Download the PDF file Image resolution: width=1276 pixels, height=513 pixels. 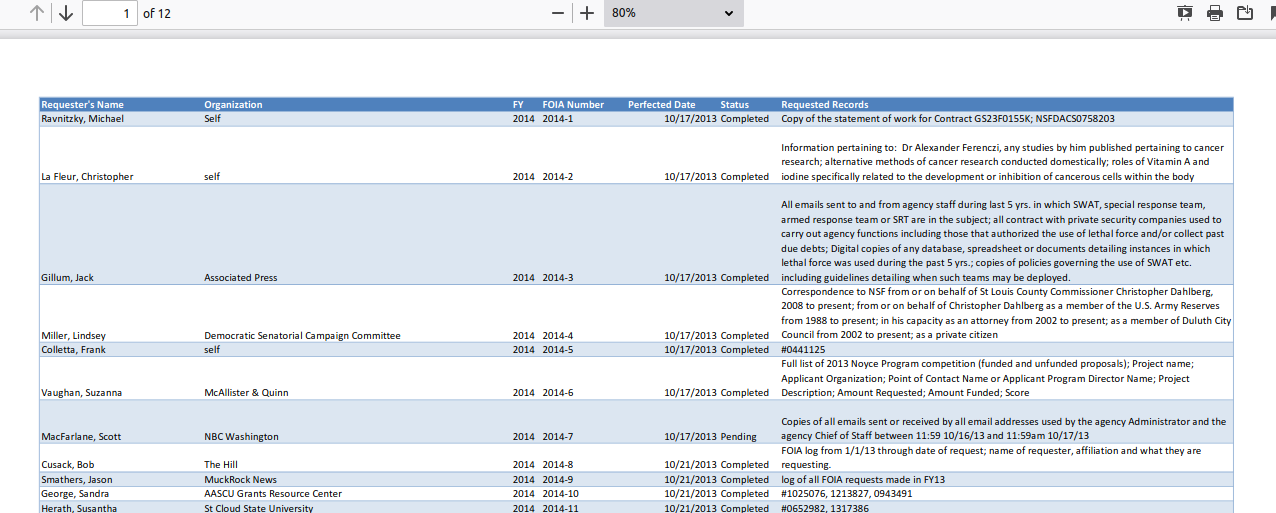coord(1245,13)
